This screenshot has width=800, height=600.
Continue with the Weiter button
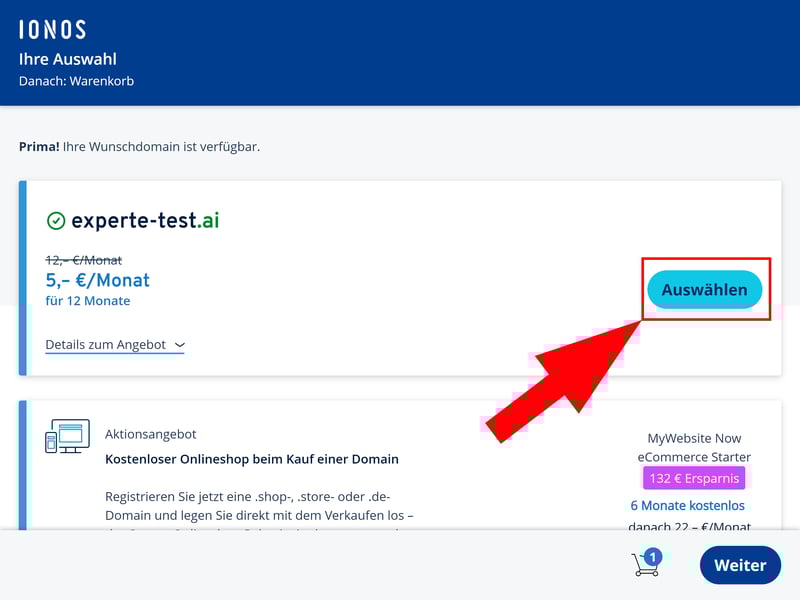(740, 565)
